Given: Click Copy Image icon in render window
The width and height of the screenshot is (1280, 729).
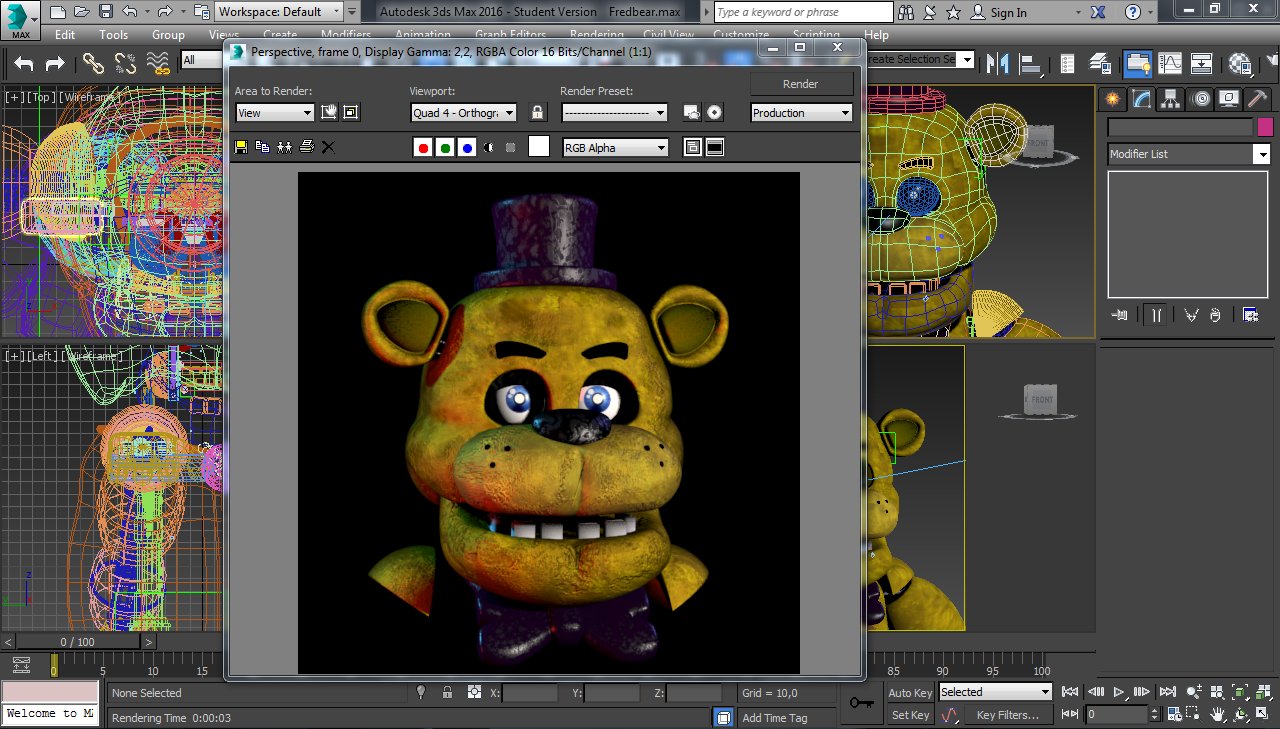Looking at the screenshot, I should point(263,147).
